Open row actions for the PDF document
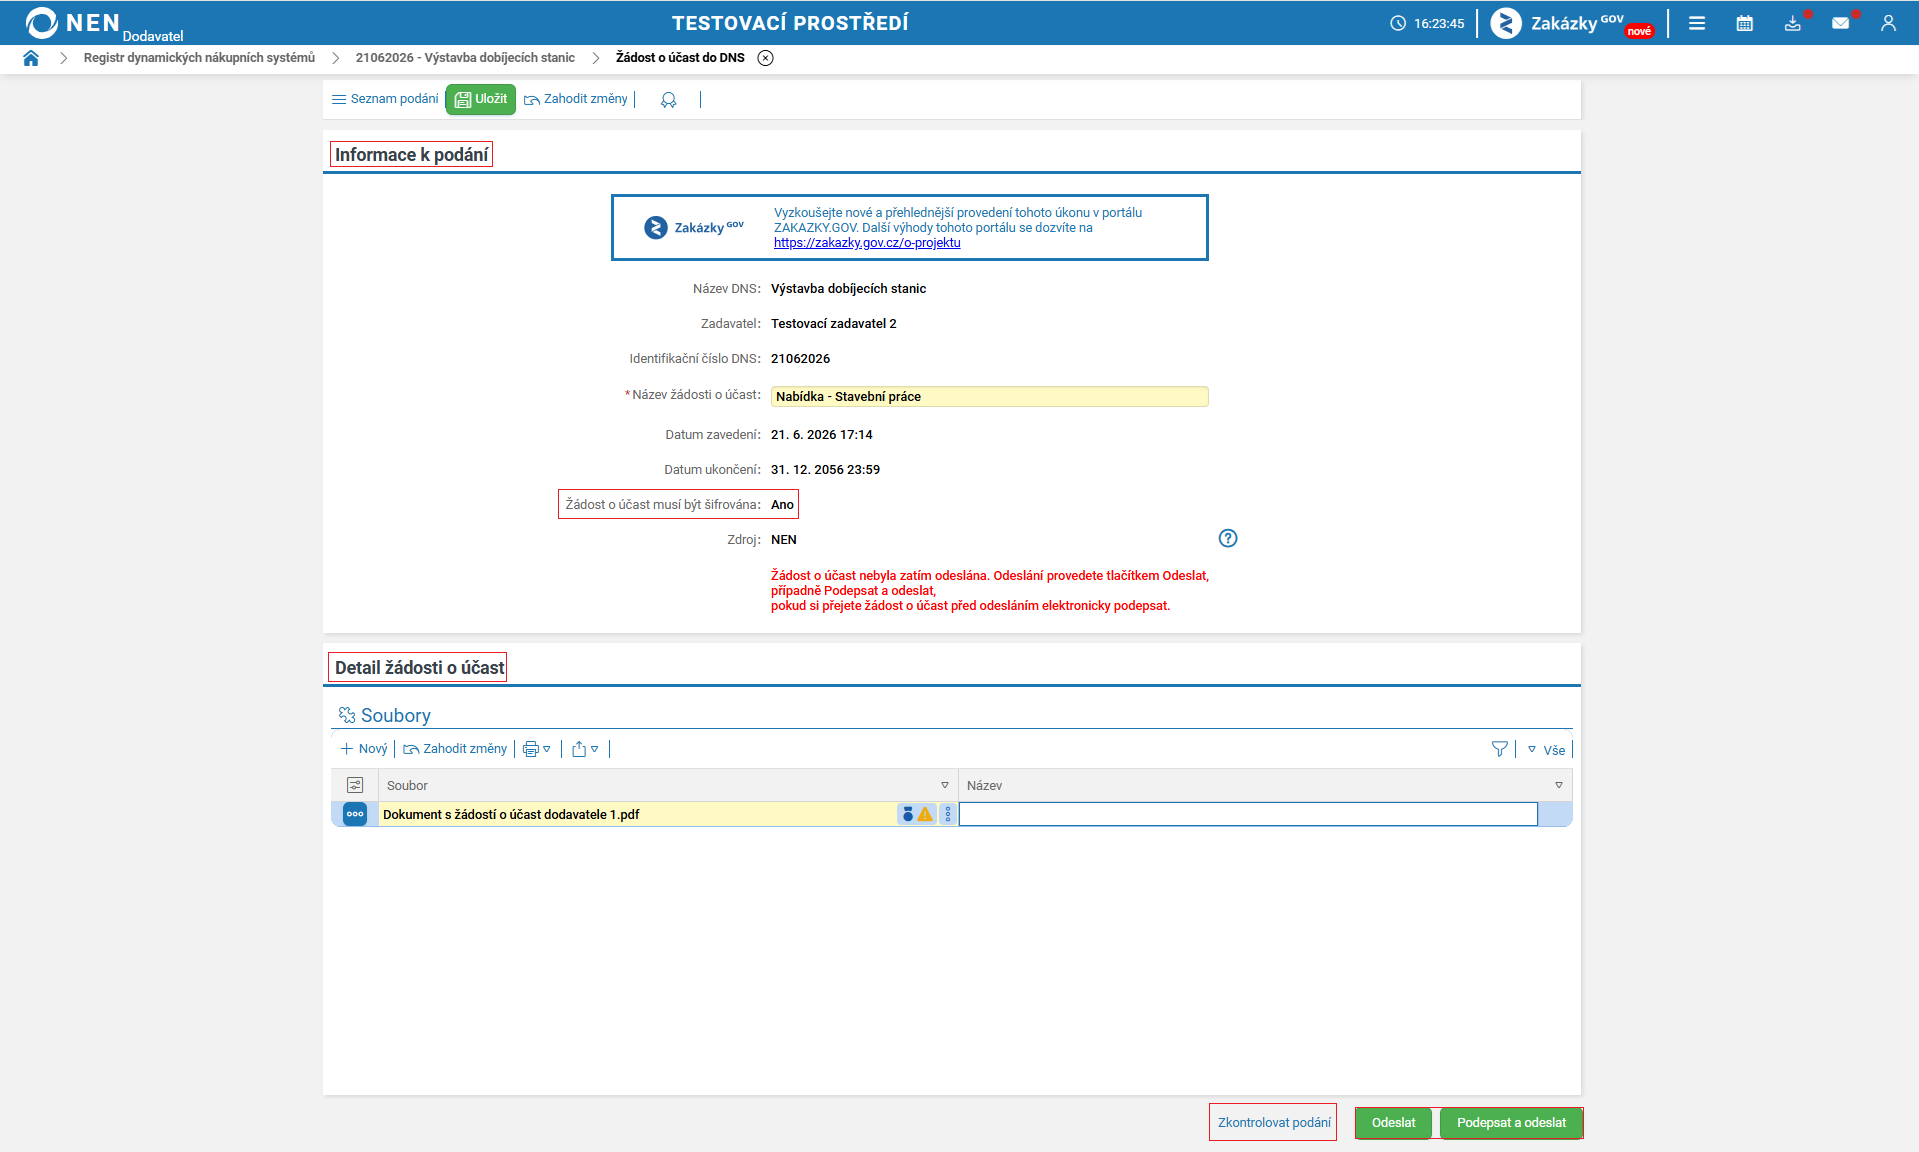The image size is (1919, 1152). tap(355, 814)
